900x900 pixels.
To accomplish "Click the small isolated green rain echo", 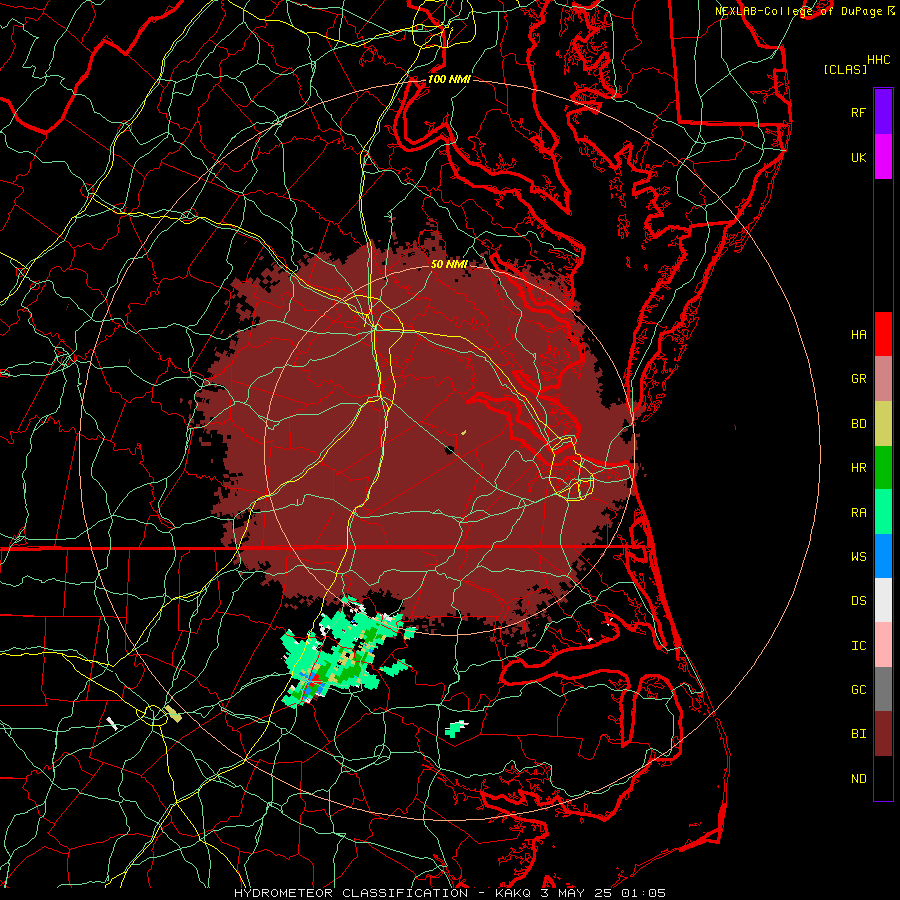I will [456, 728].
